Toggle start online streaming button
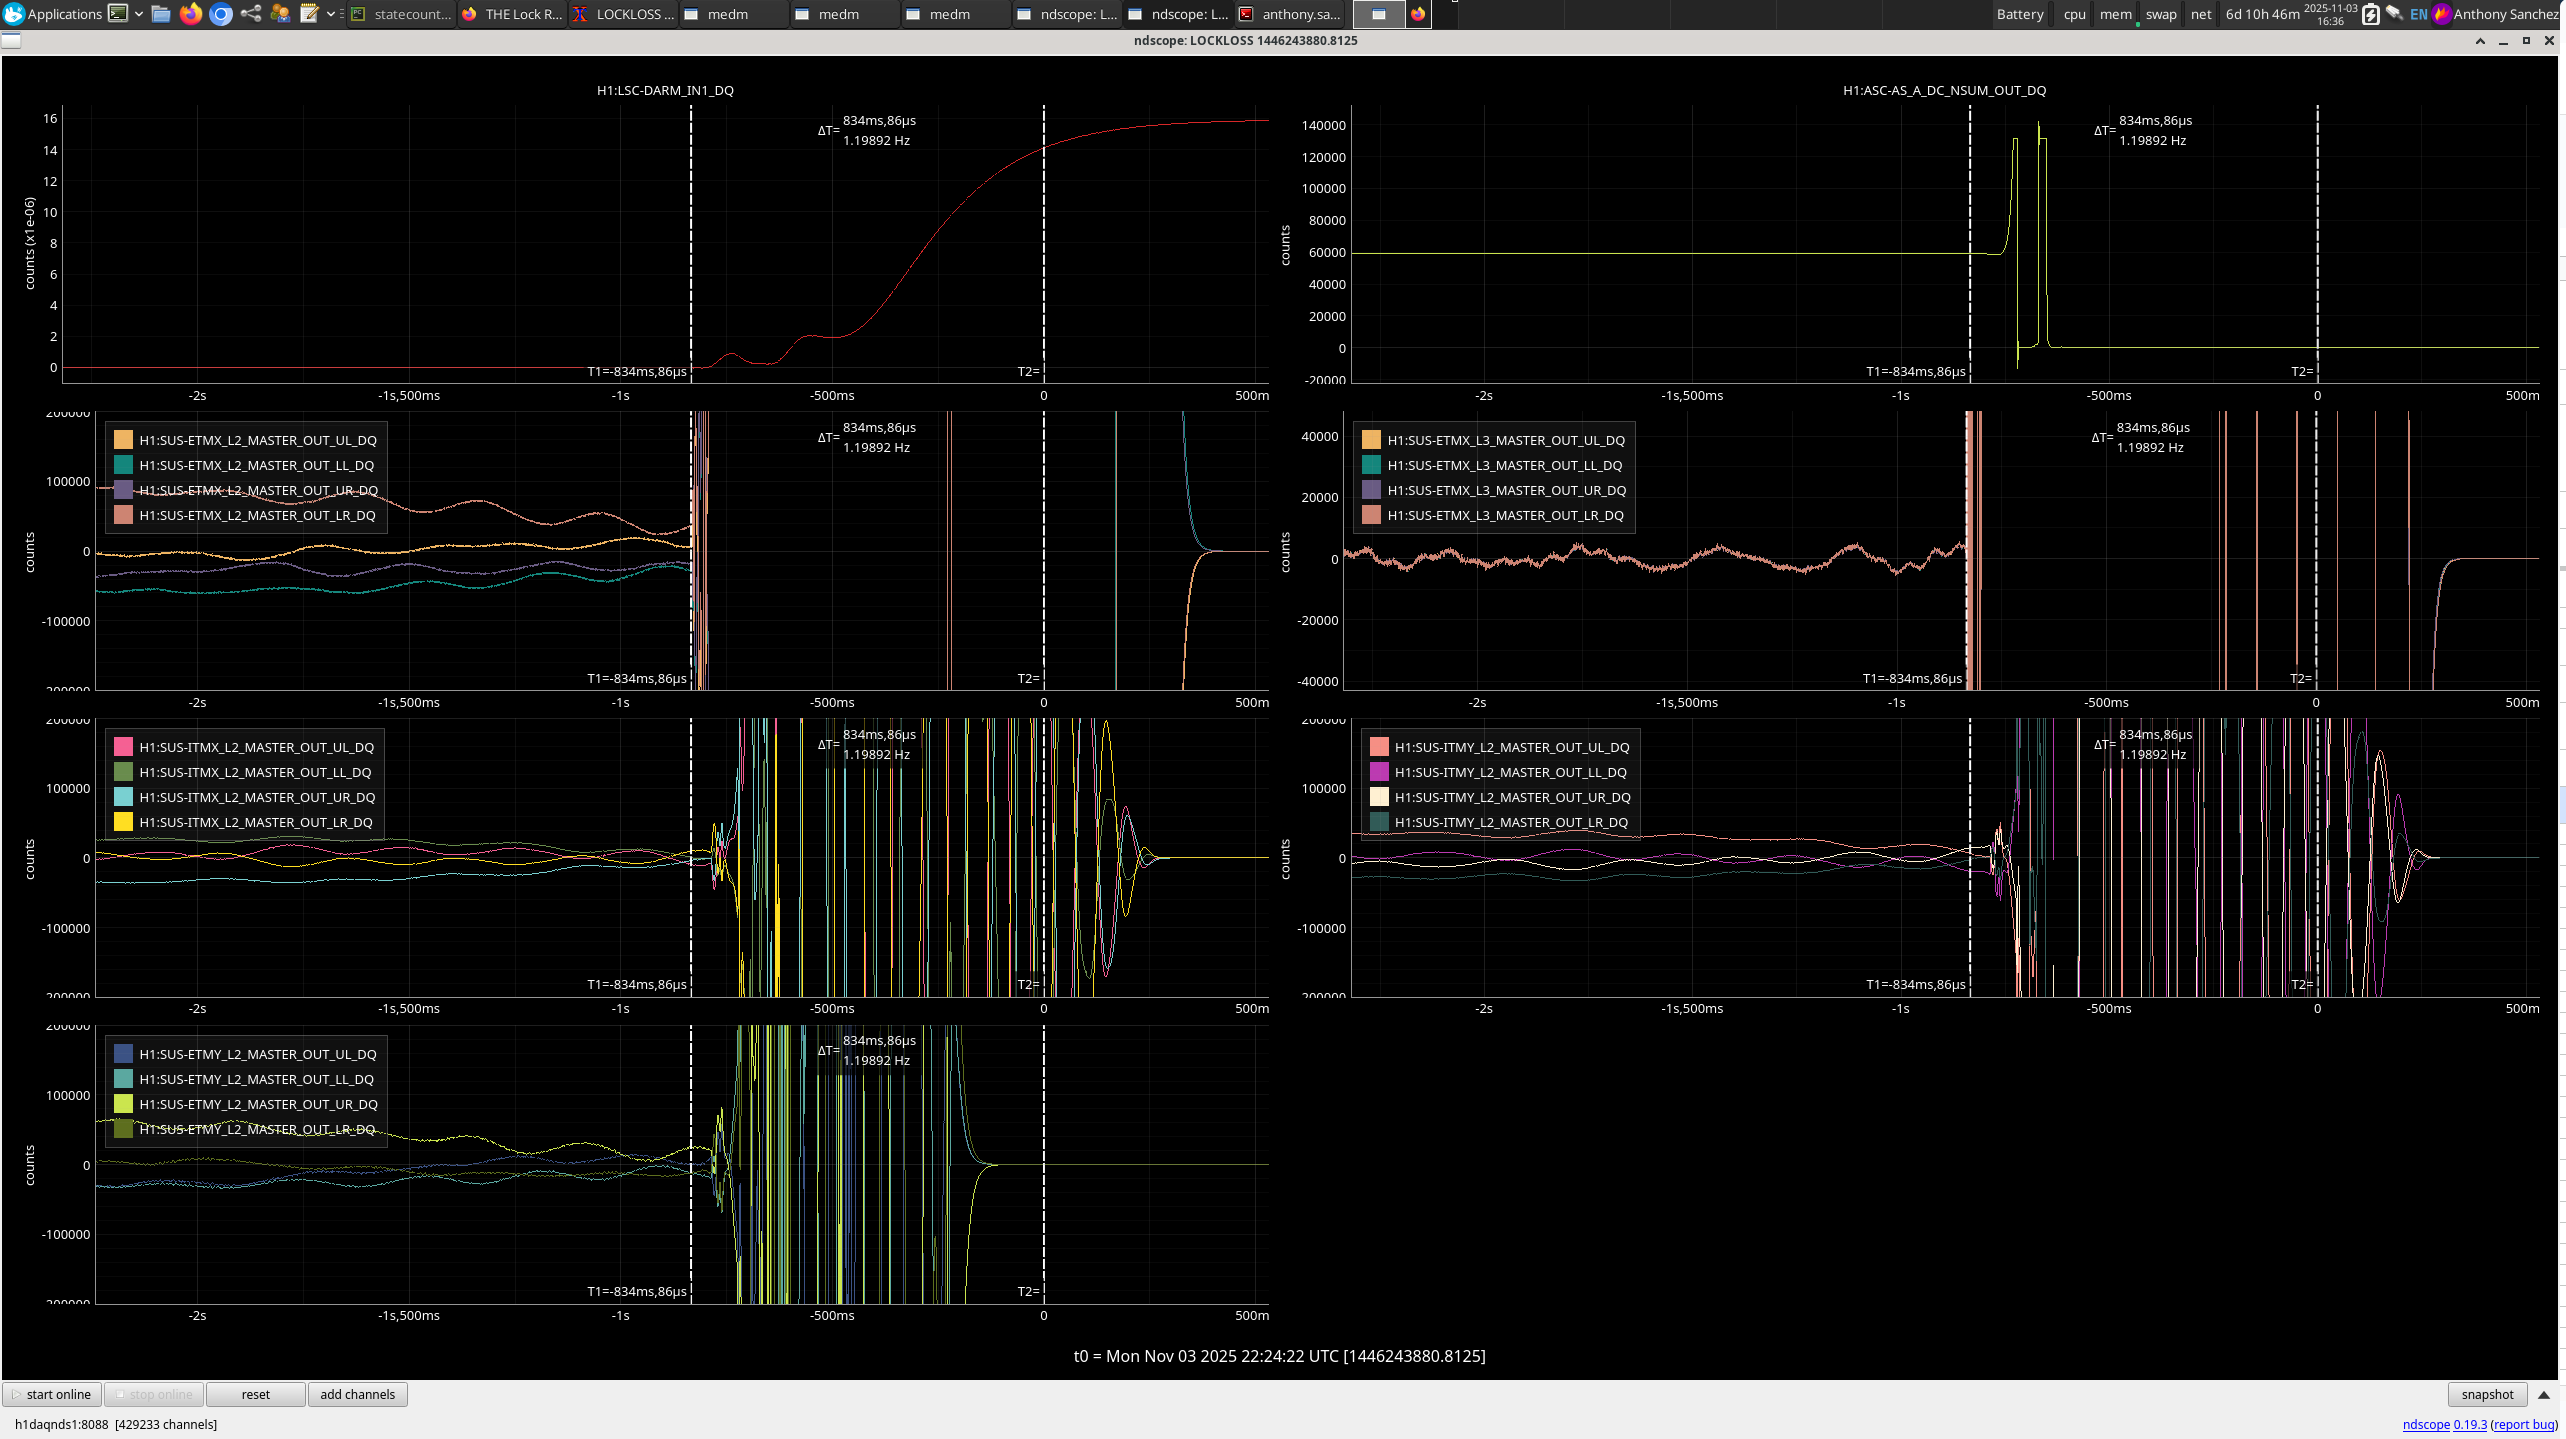 pyautogui.click(x=52, y=1394)
